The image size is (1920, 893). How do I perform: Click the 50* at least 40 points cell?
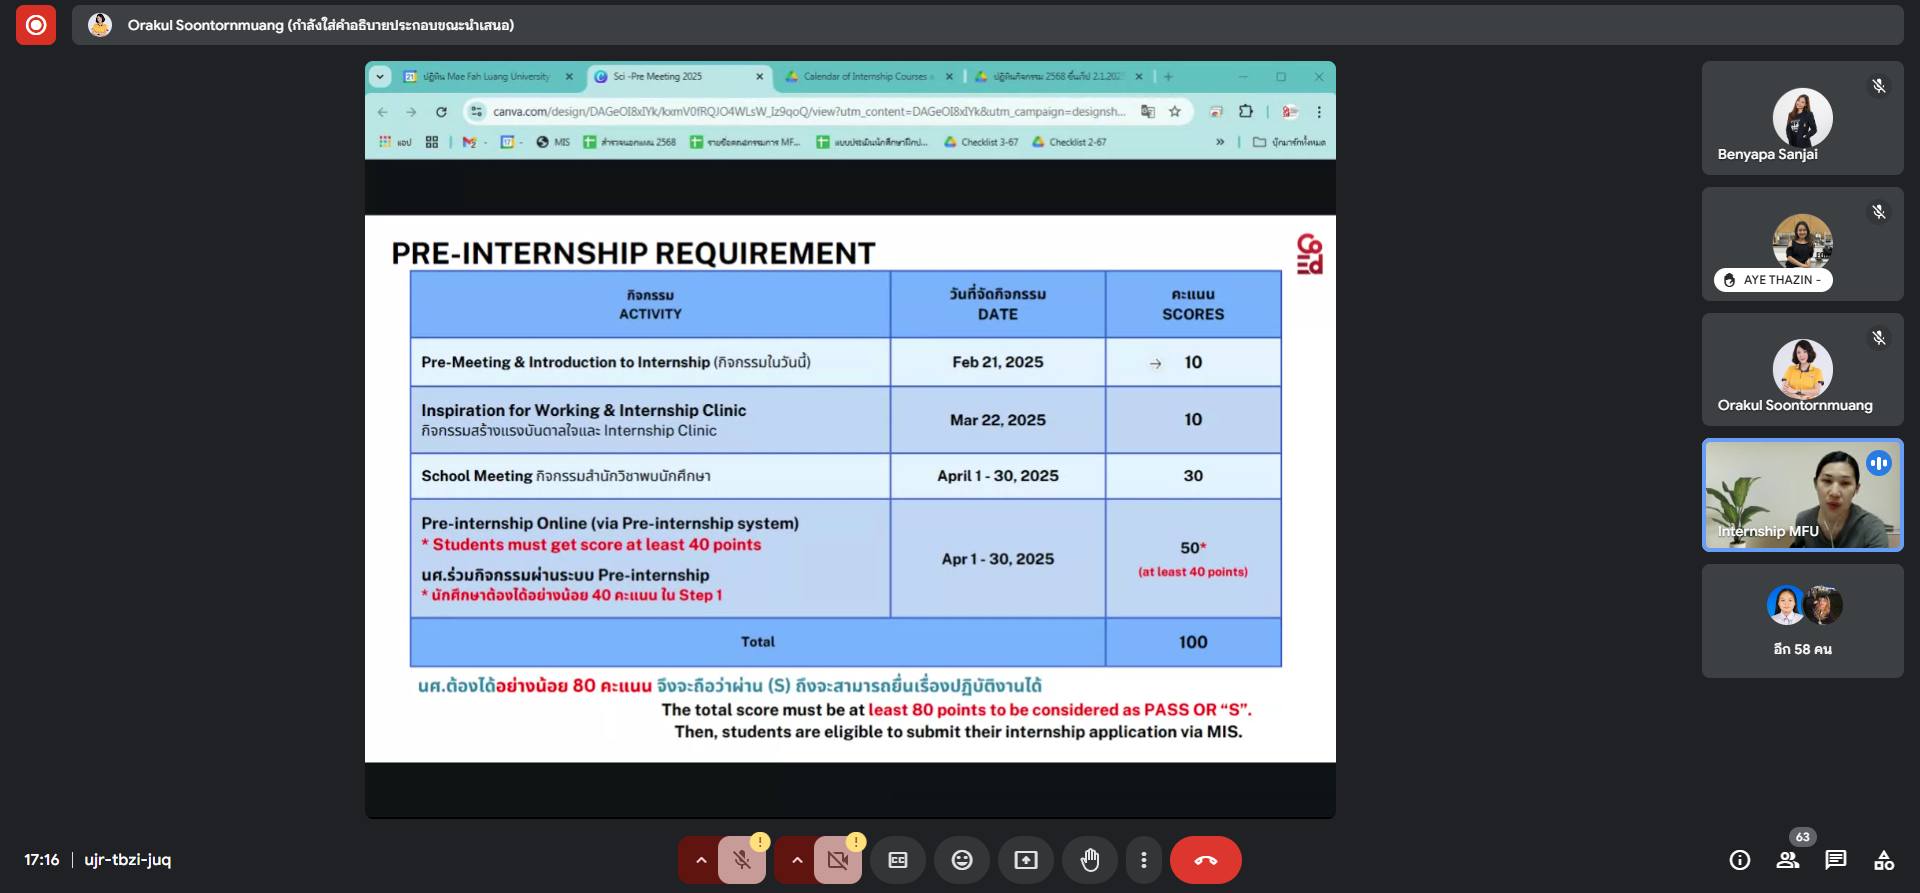point(1193,559)
